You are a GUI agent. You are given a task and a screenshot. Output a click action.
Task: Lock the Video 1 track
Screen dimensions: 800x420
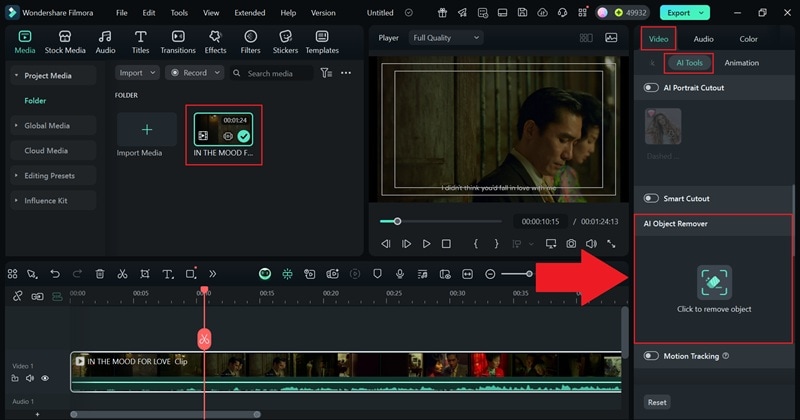coord(15,378)
